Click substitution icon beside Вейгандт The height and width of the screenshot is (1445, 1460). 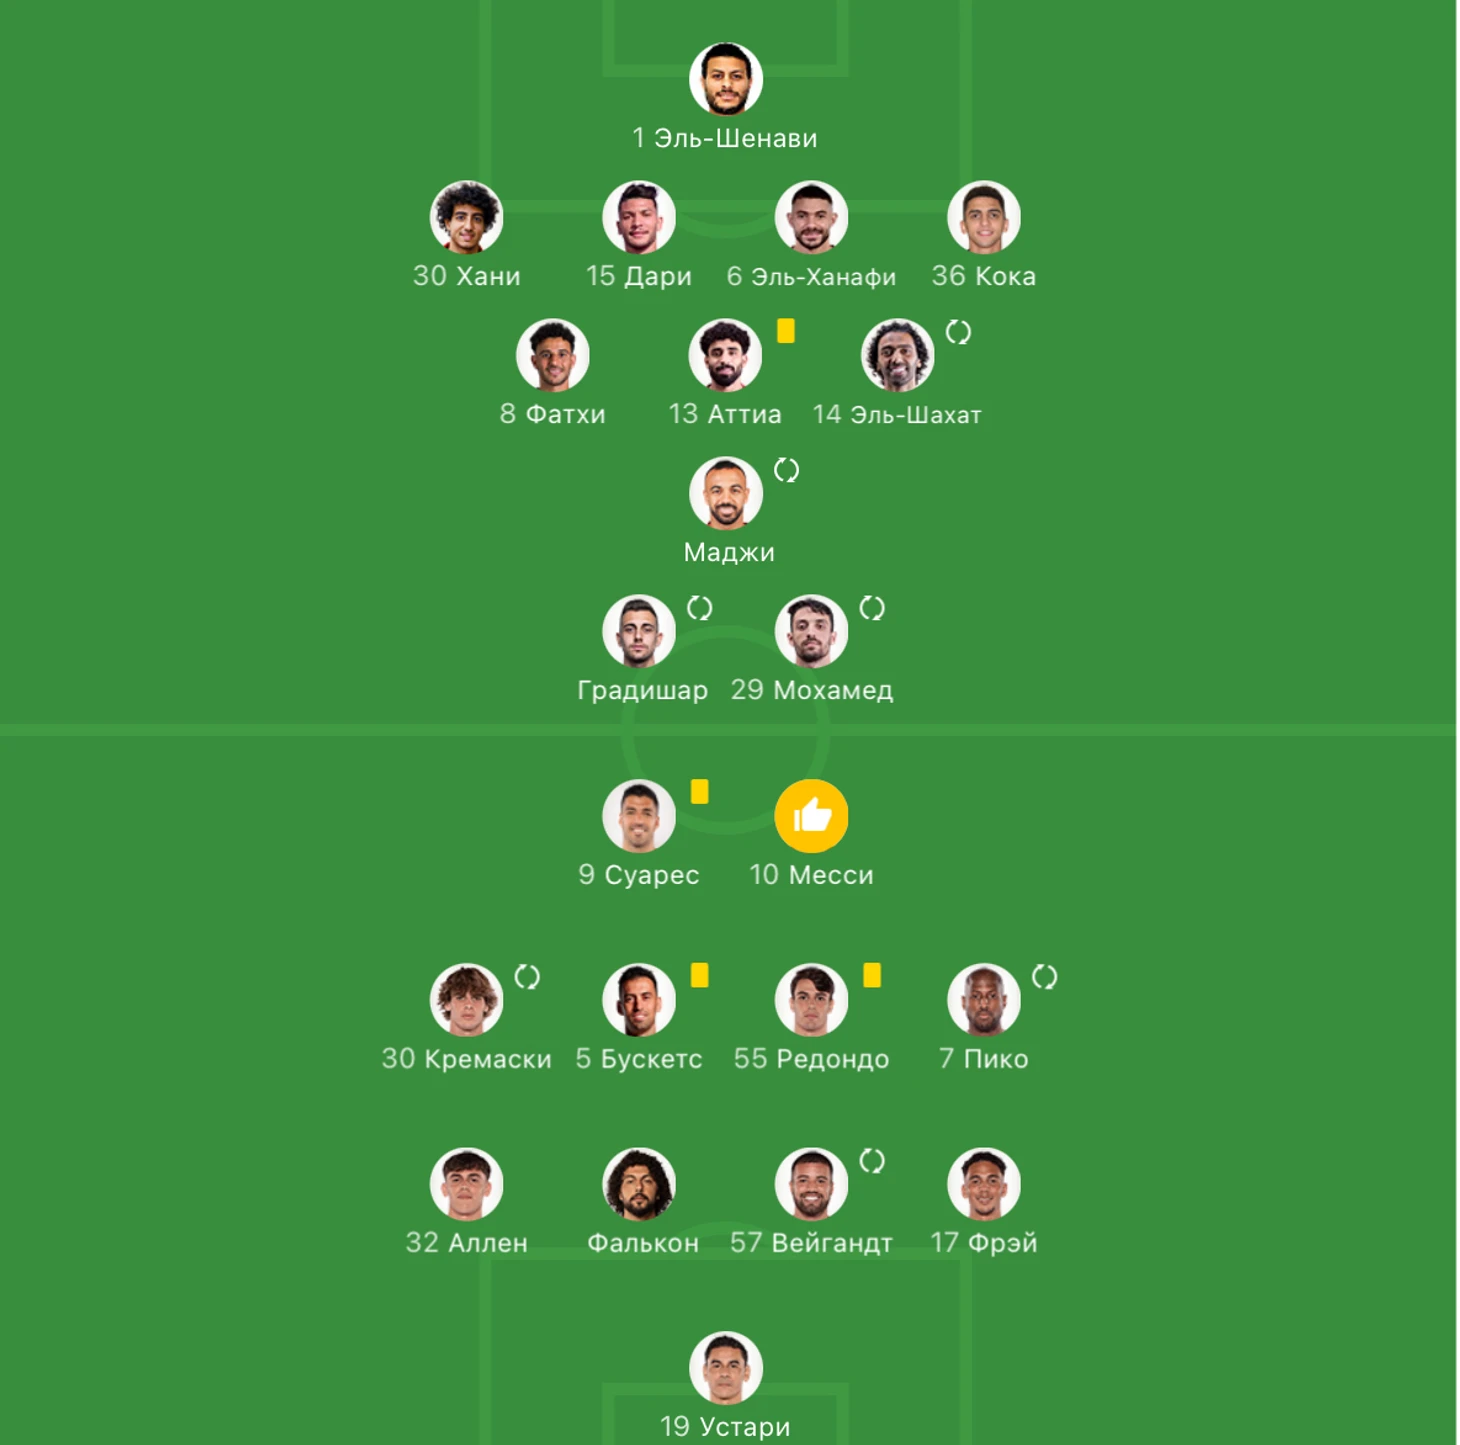point(872,1161)
